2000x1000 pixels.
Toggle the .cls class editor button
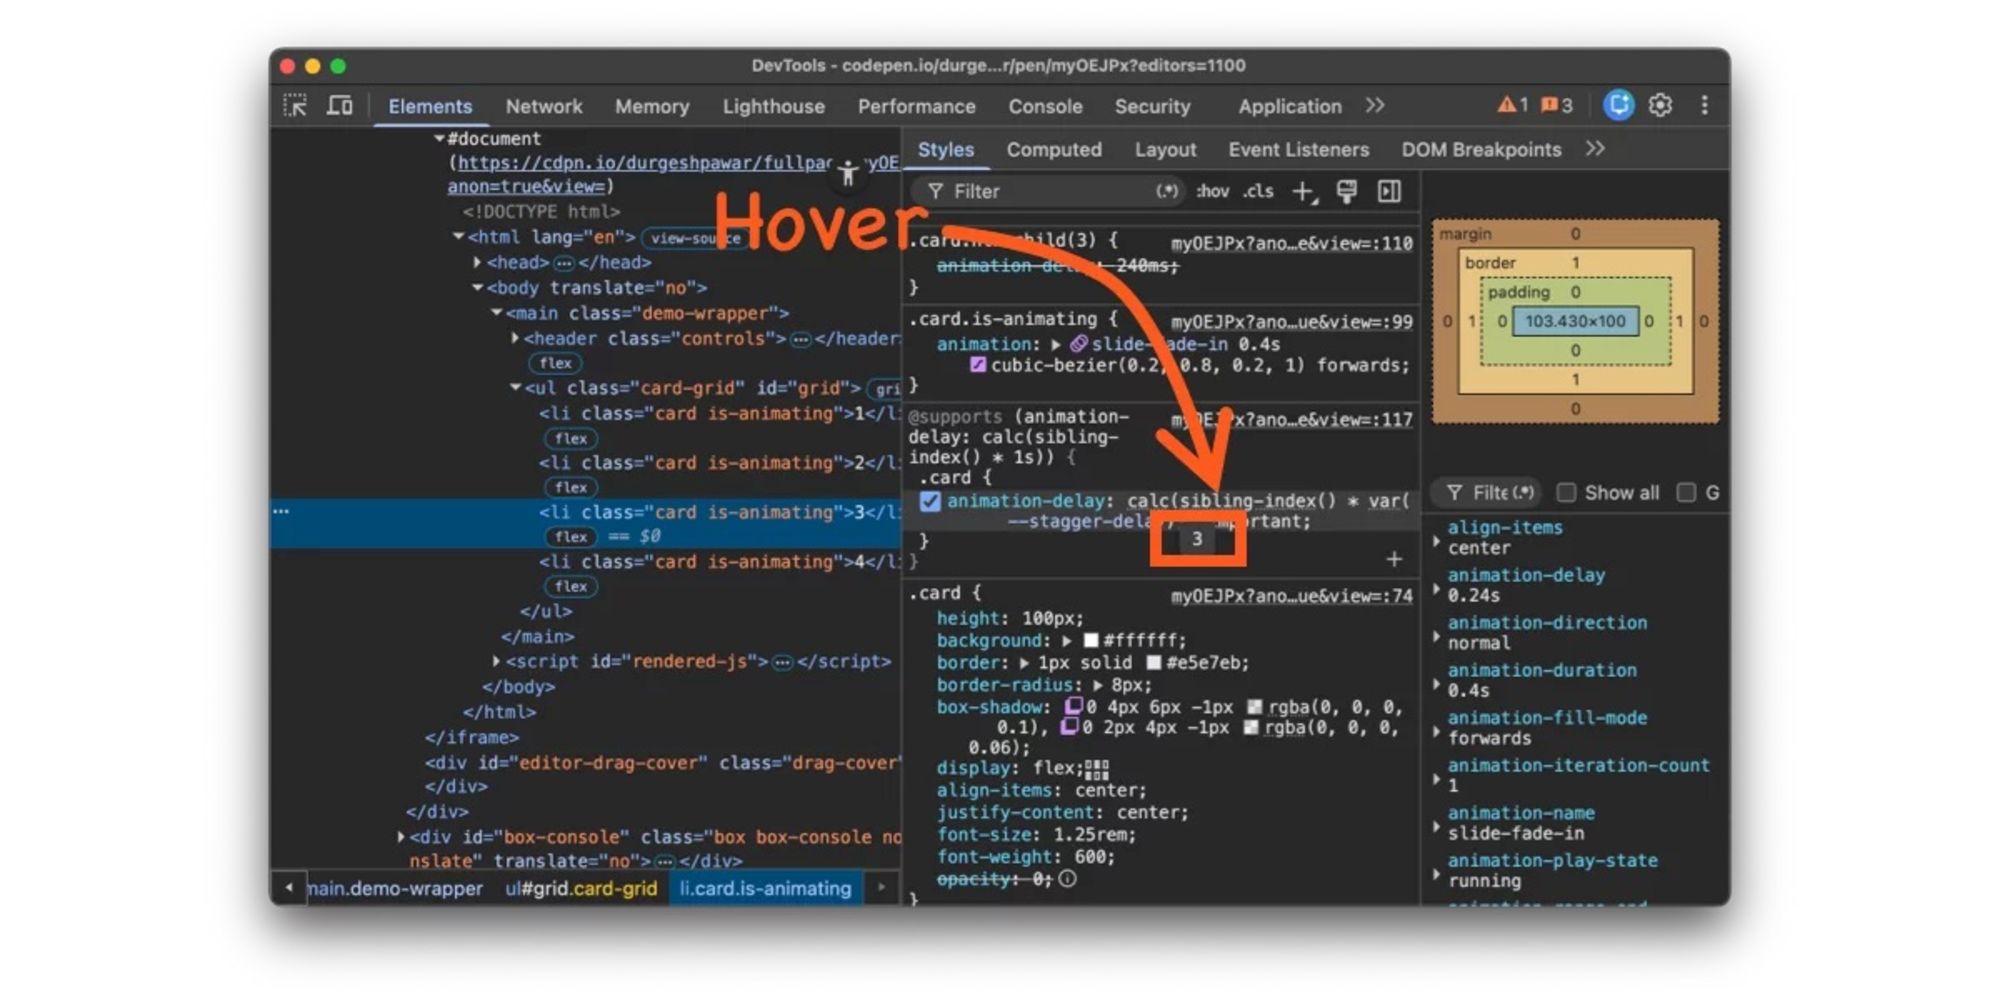[x=1258, y=191]
